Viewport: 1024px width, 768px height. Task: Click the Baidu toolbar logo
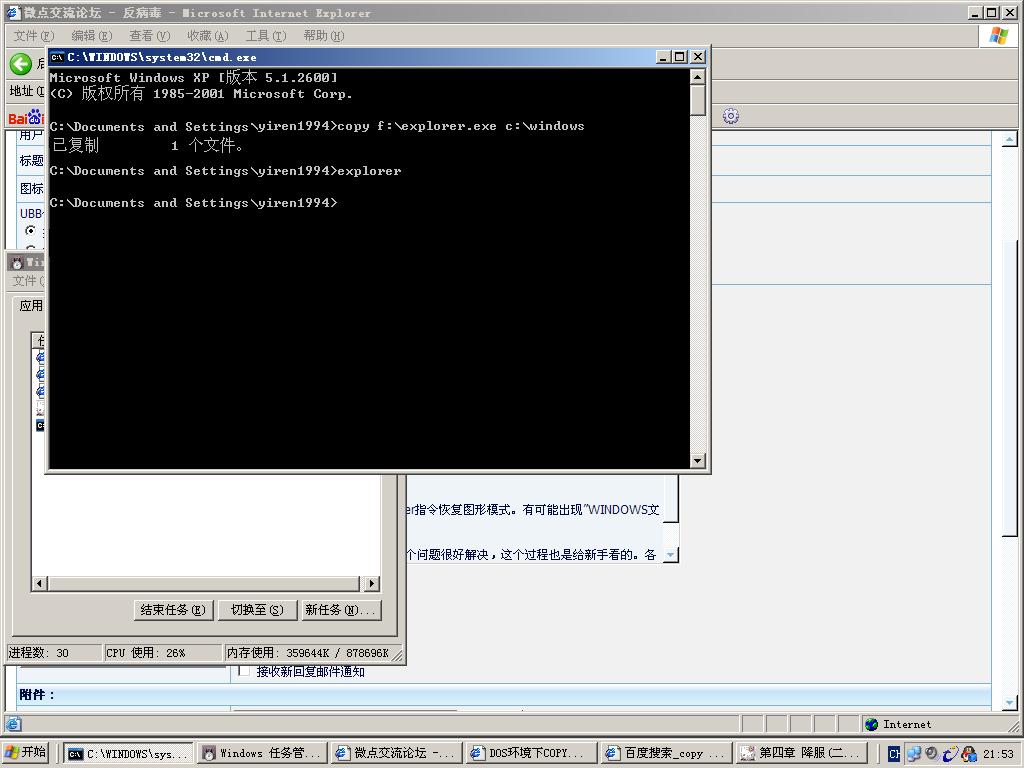pyautogui.click(x=24, y=117)
